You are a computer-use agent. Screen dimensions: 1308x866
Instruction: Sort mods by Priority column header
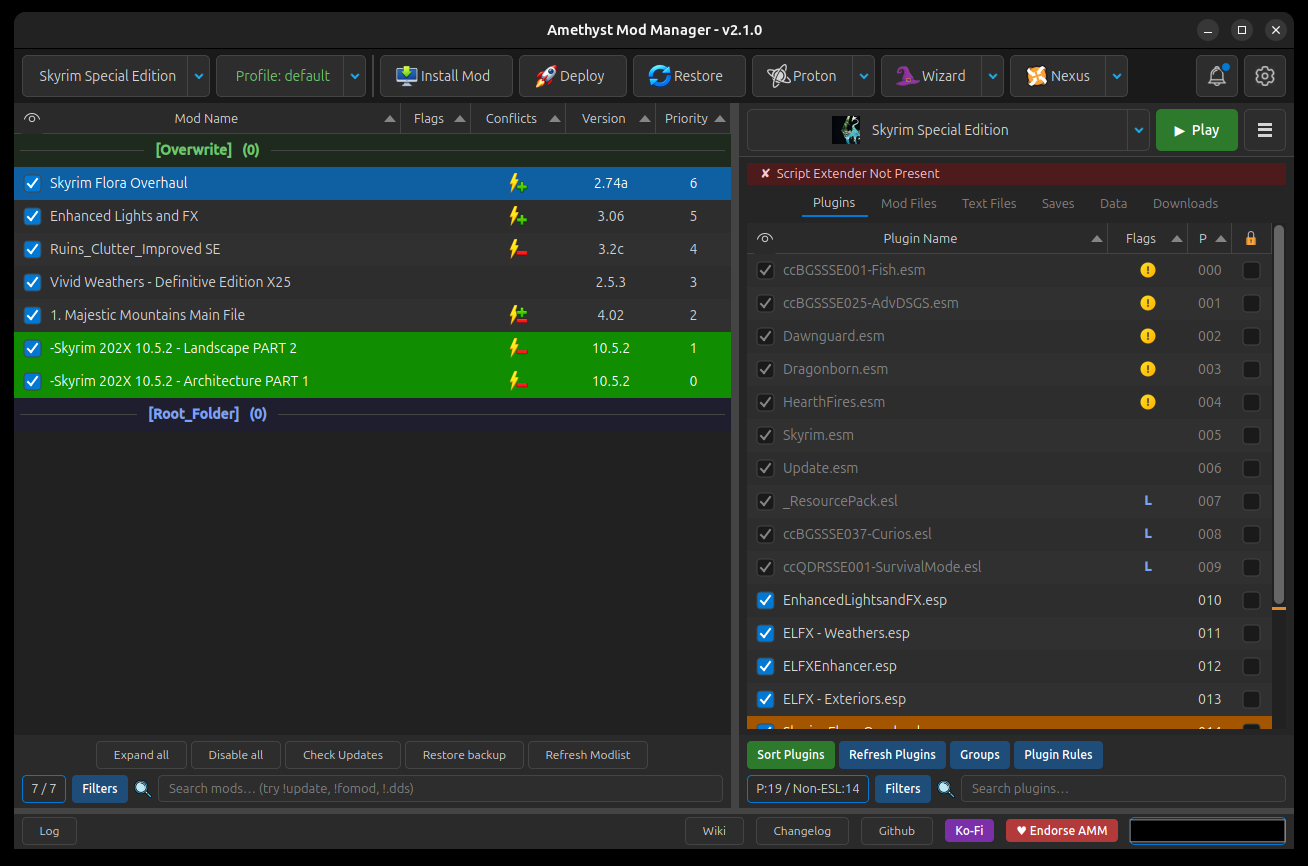coord(693,118)
